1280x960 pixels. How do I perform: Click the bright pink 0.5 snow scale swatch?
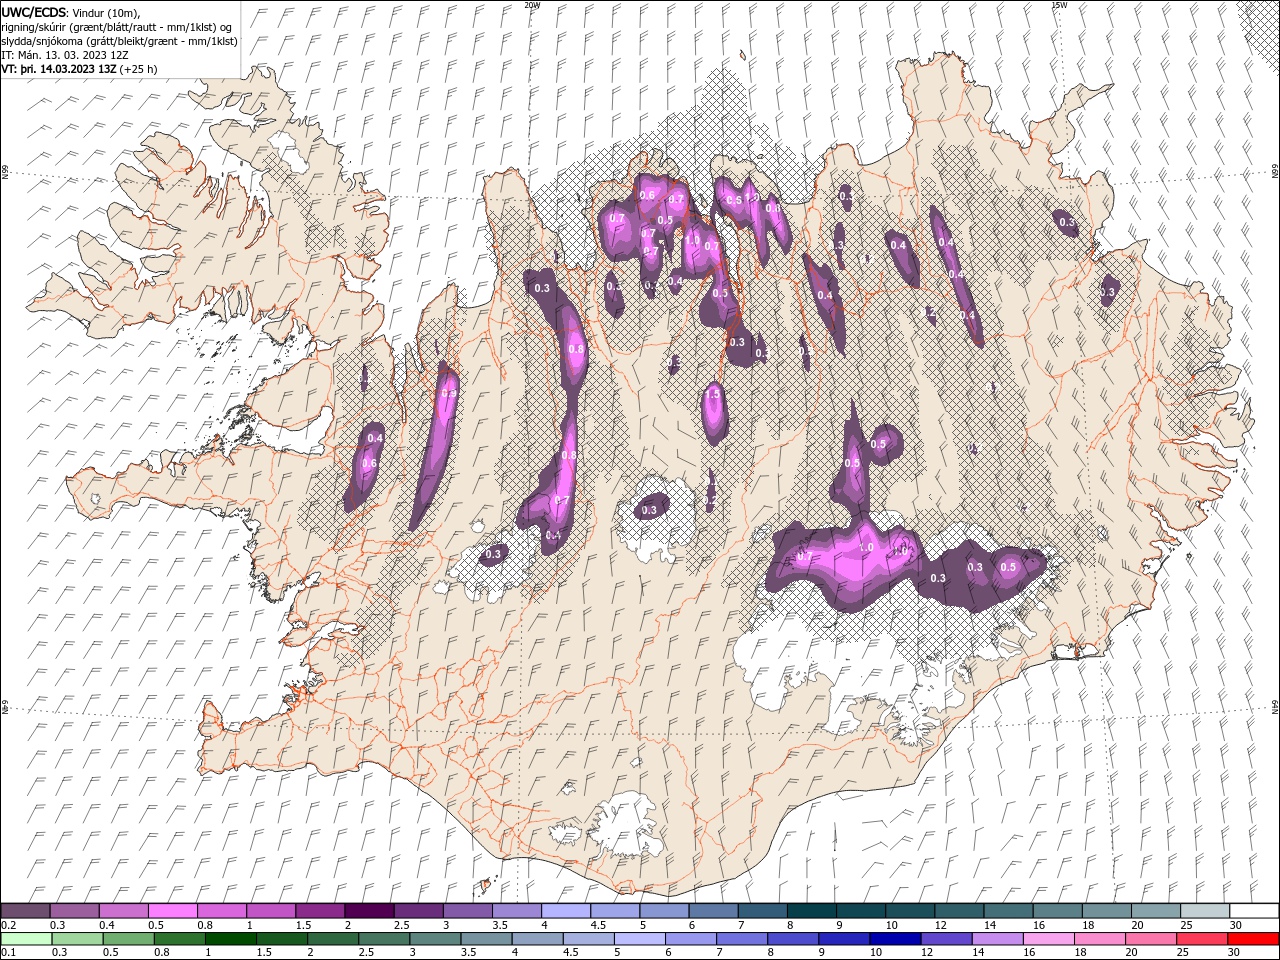coord(172,911)
